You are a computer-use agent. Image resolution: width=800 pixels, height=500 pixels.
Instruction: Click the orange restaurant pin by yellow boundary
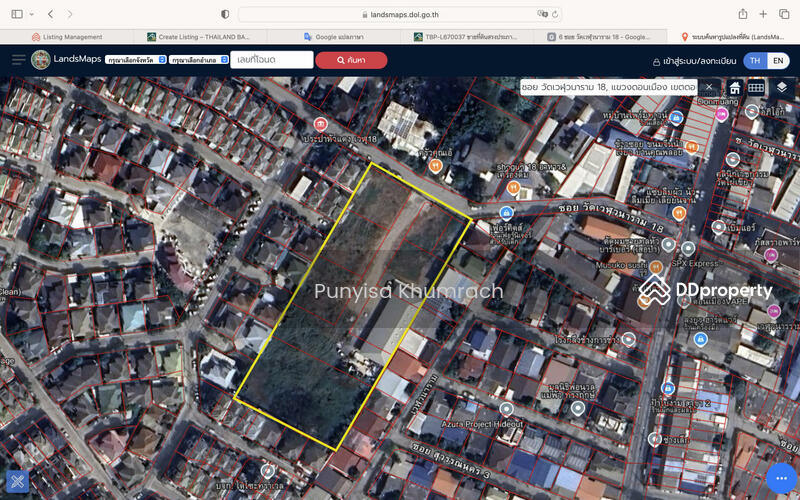[435, 166]
